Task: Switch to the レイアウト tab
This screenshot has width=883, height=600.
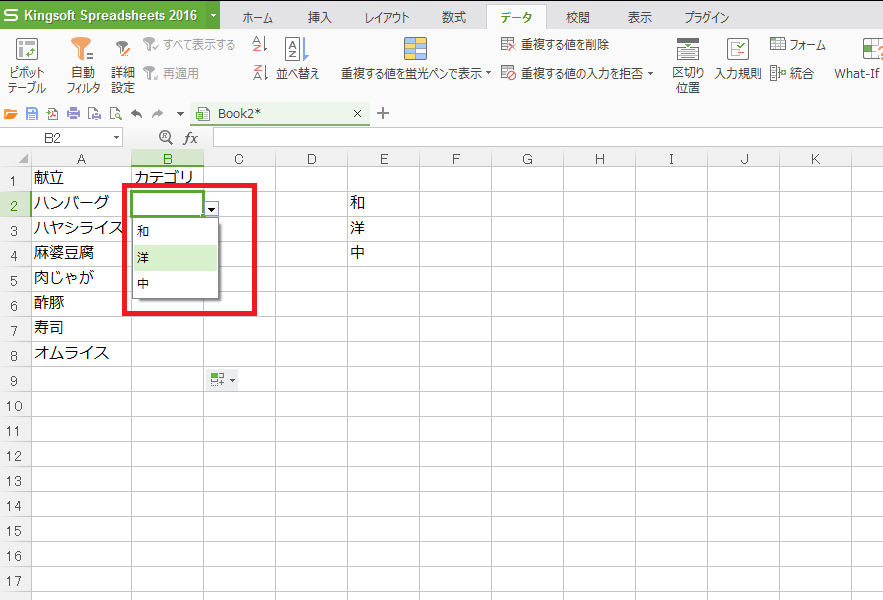Action: pyautogui.click(x=386, y=17)
